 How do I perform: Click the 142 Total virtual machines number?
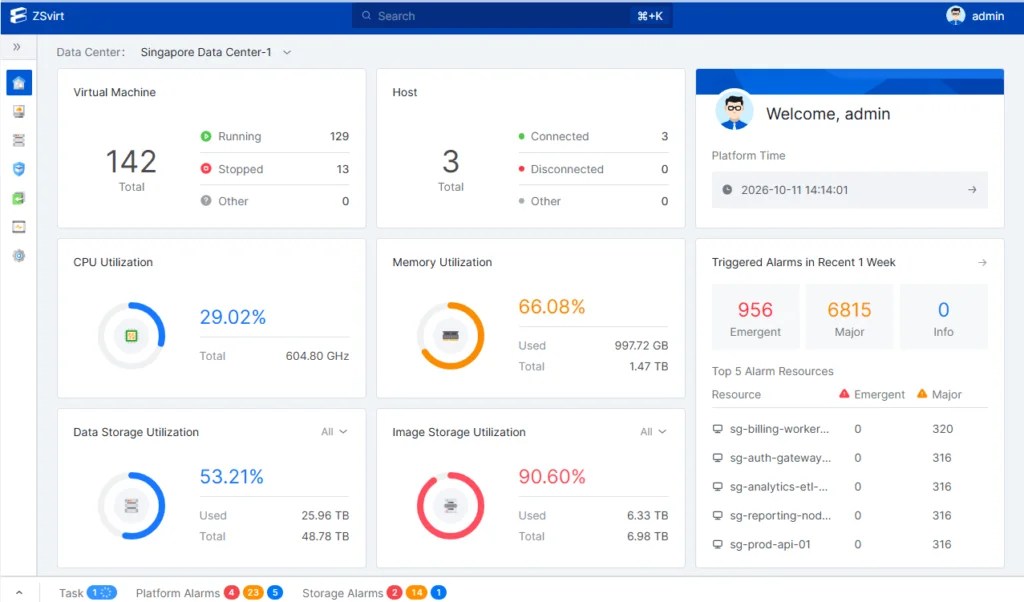point(131,162)
